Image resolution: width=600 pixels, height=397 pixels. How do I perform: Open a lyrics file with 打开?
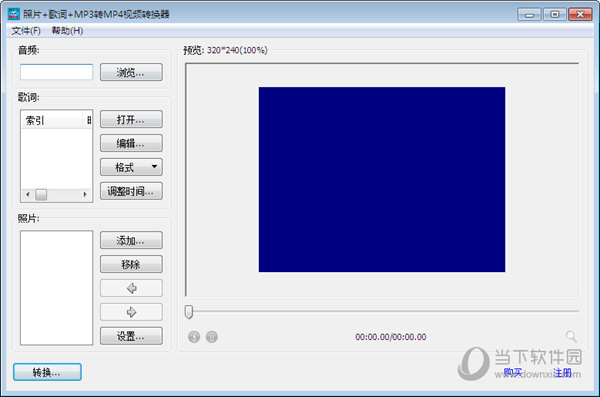tap(131, 119)
